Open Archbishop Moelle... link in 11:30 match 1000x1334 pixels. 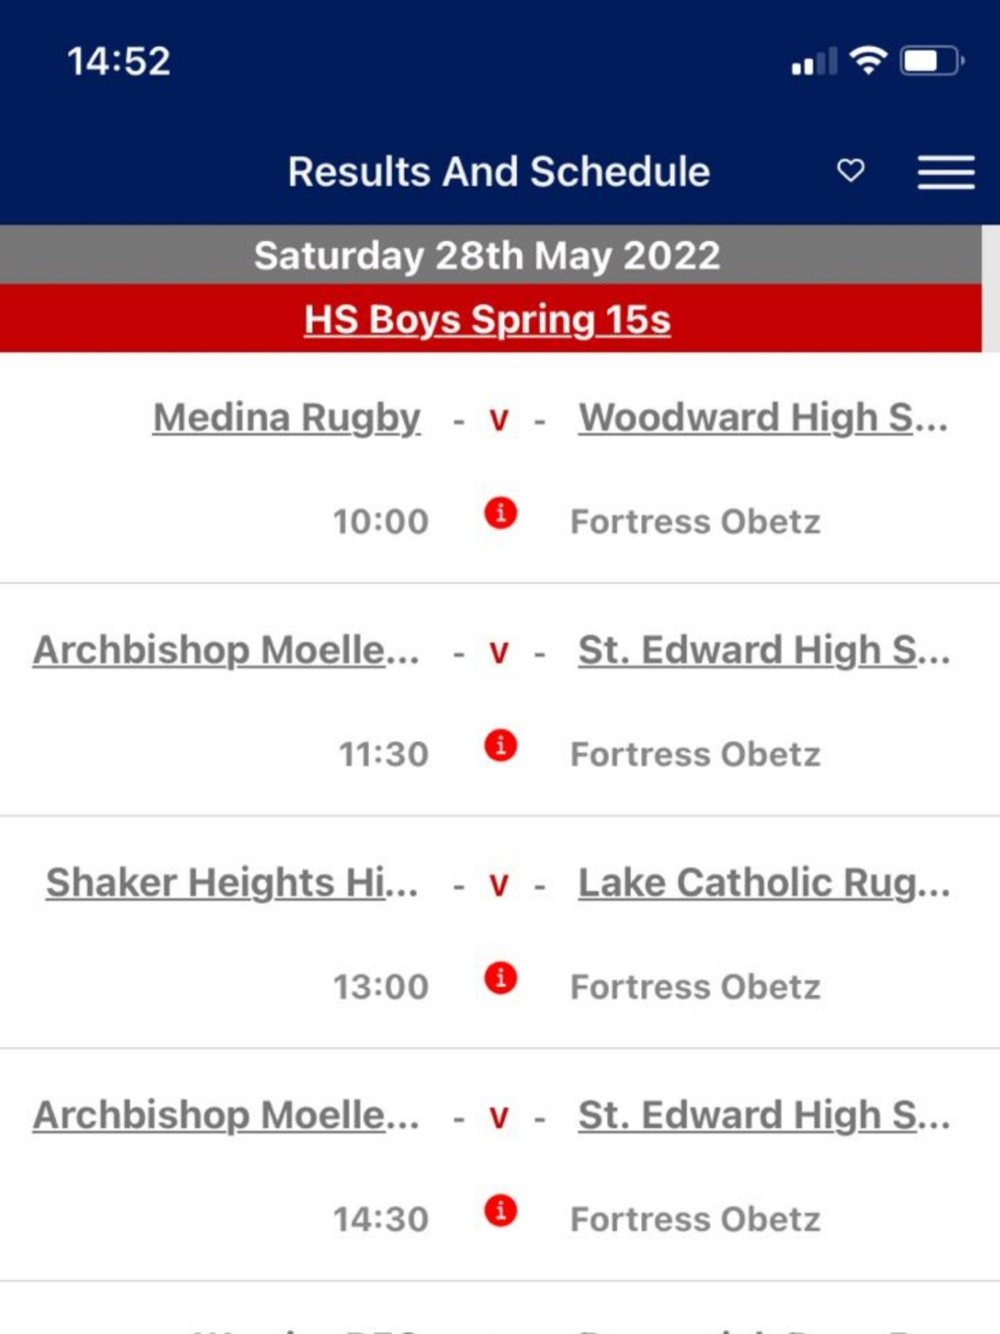tap(226, 651)
